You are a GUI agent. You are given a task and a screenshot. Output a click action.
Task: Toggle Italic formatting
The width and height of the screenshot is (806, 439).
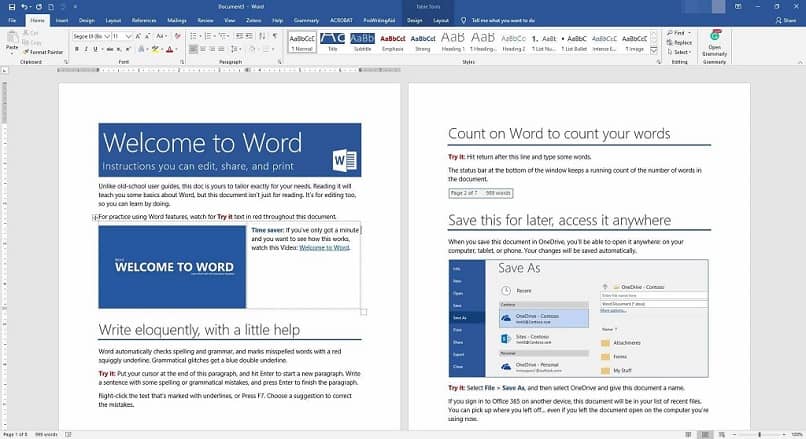coord(88,48)
